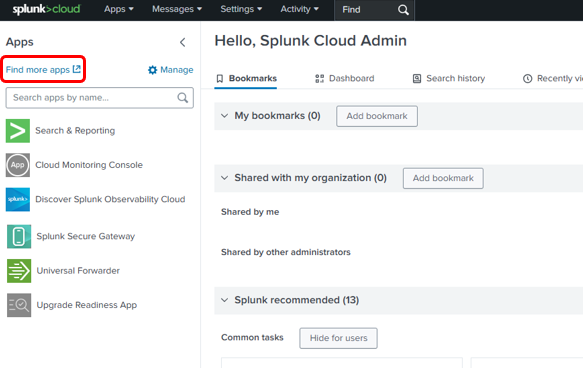
Task: Click Discover Splunk Observability Cloud label
Action: point(110,199)
